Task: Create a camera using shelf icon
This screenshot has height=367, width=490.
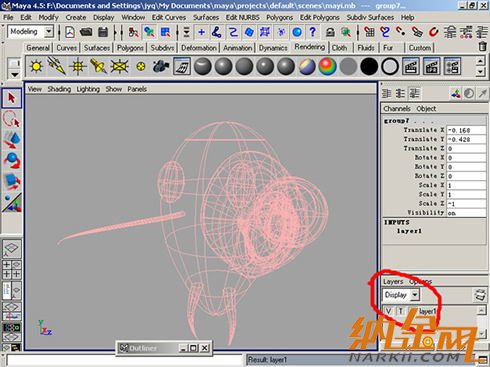Action: (161, 66)
